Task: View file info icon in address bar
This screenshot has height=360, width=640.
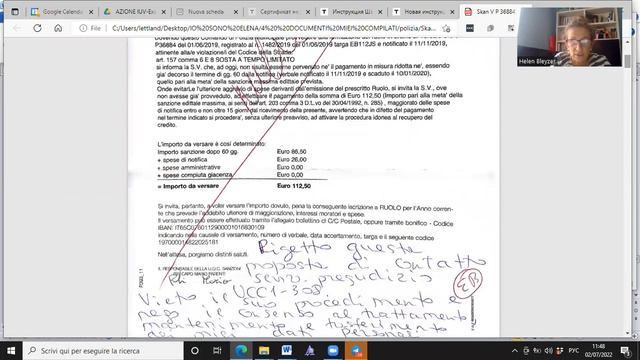Action: [83, 28]
